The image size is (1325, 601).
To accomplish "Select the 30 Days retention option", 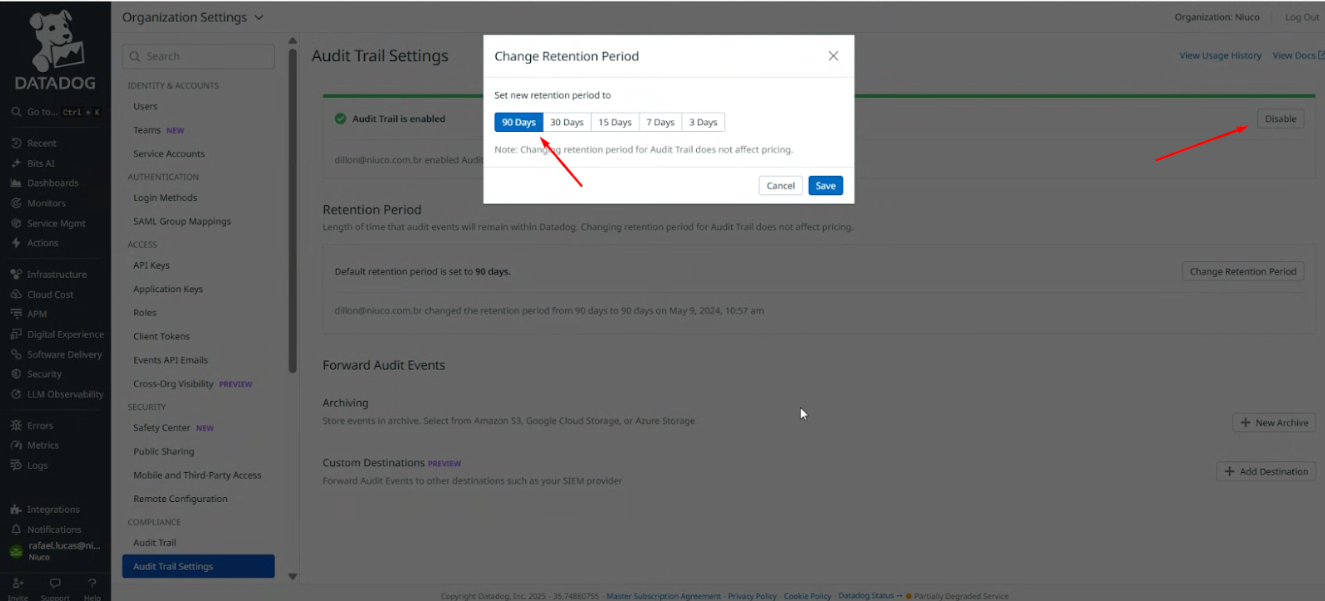I will (x=567, y=122).
